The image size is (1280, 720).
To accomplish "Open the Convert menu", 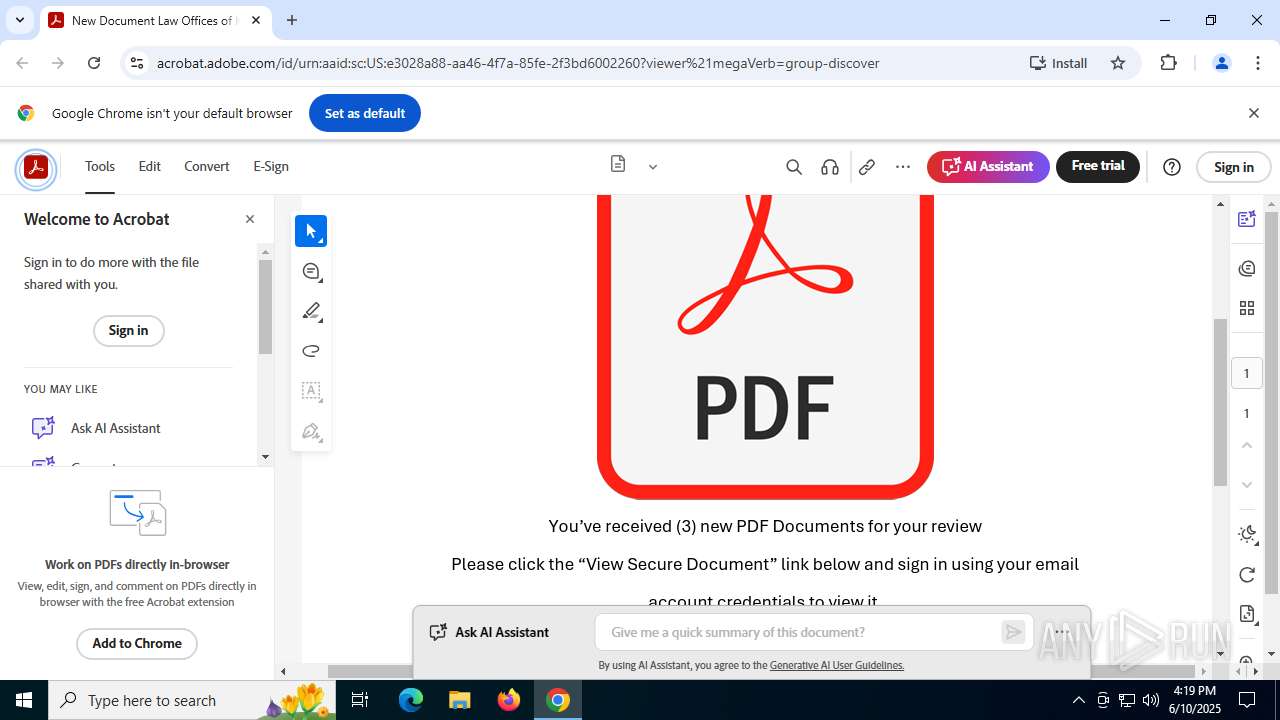I will tap(207, 167).
